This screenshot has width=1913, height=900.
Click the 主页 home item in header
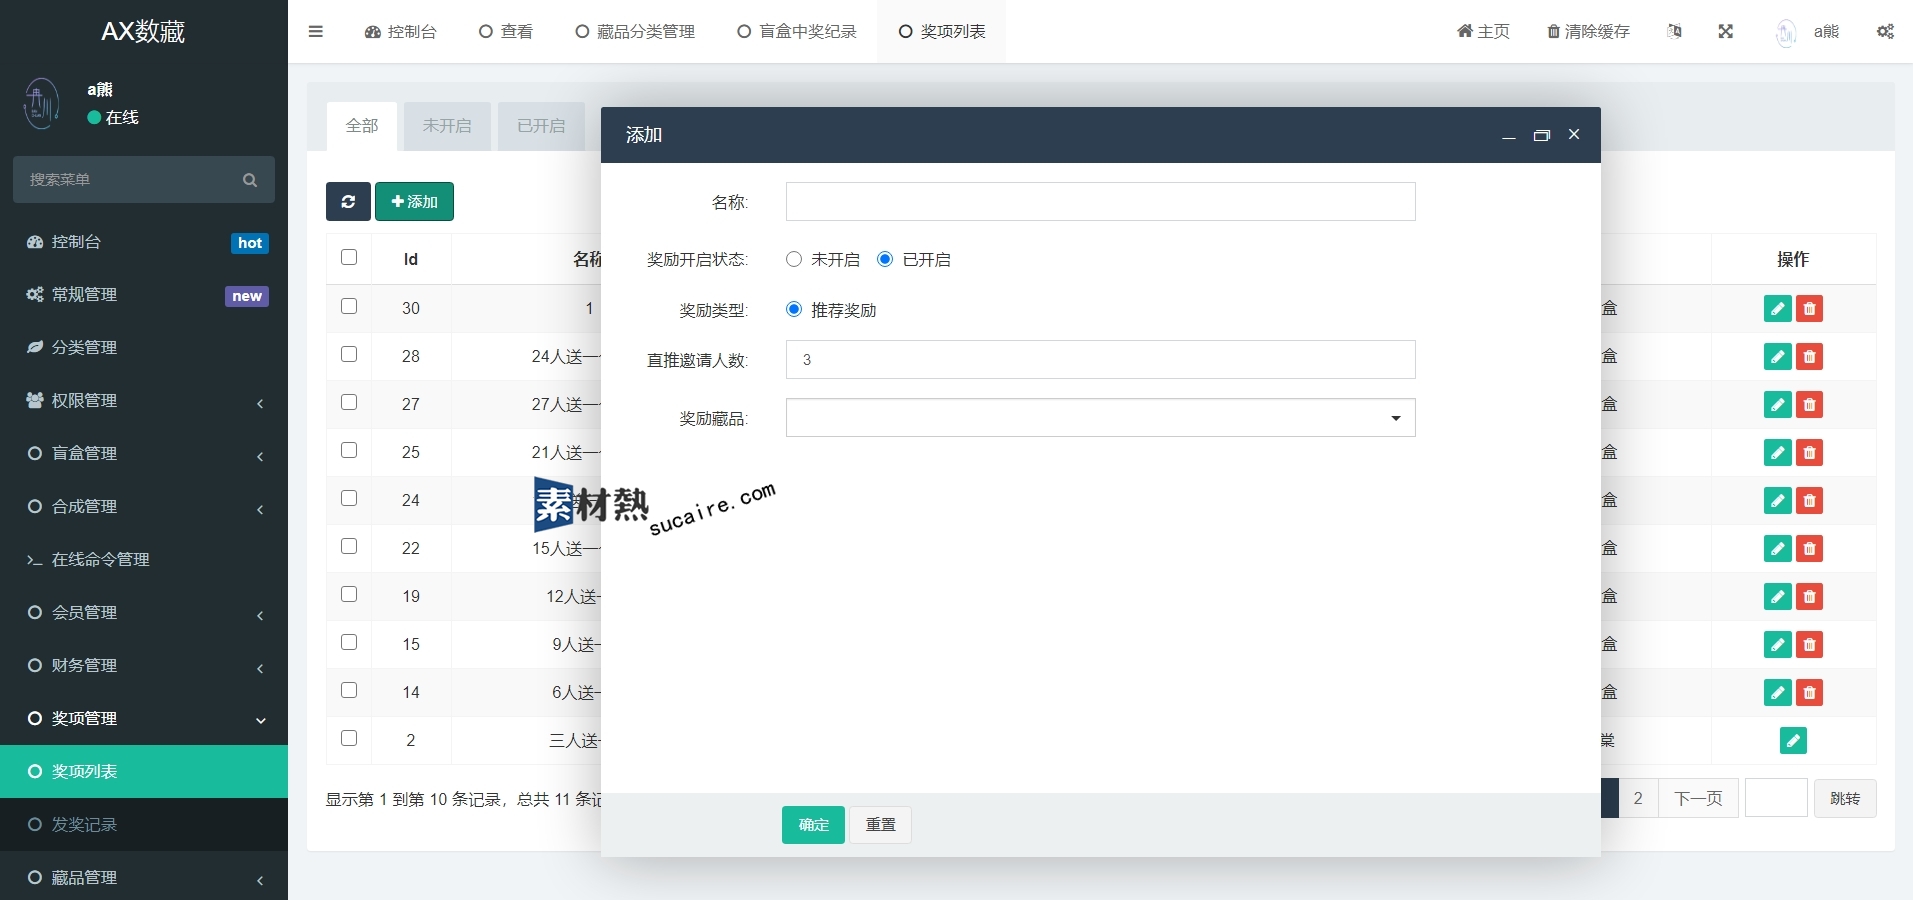[x=1483, y=31]
